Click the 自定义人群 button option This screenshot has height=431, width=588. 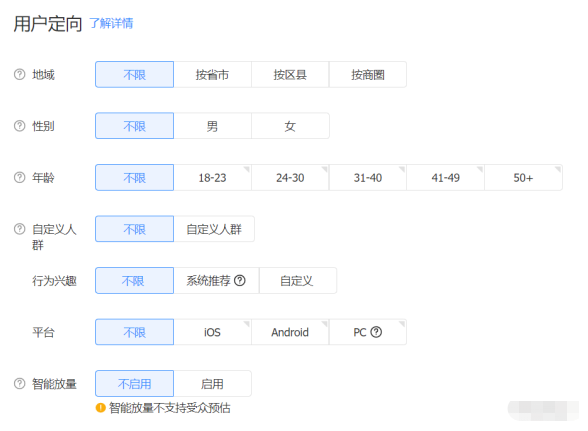(214, 229)
